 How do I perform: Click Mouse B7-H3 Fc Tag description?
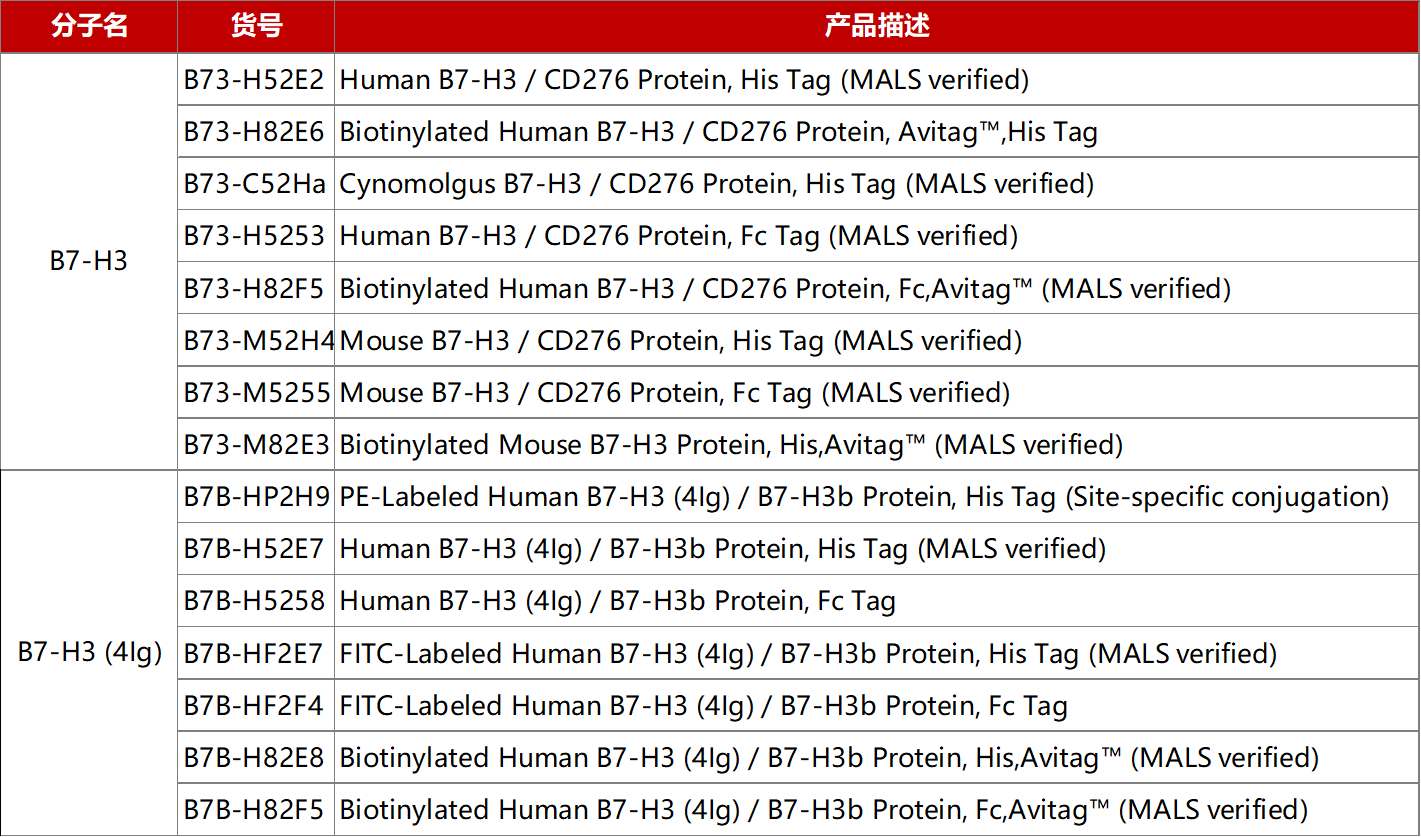675,393
